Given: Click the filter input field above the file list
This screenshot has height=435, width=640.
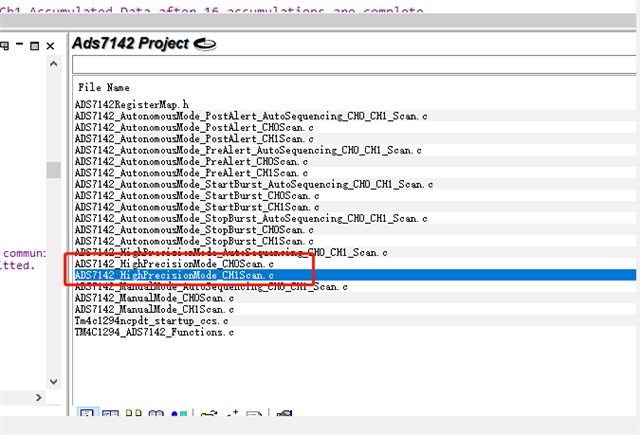Looking at the screenshot, I should [x=354, y=64].
